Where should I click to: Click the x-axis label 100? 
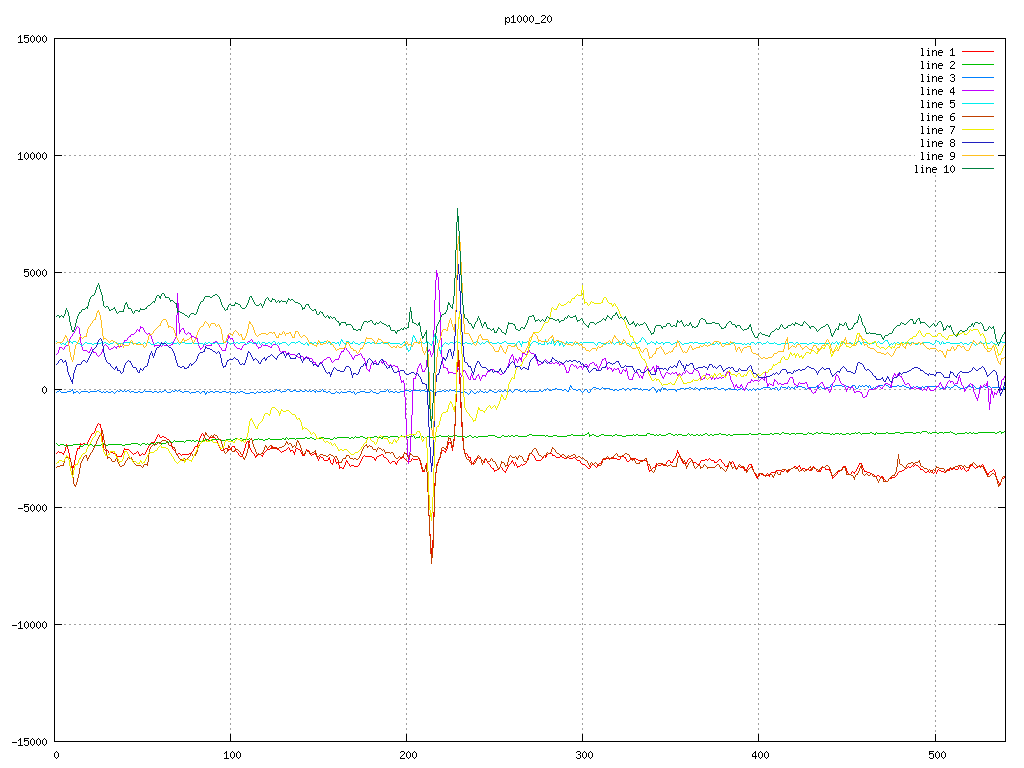(232, 756)
